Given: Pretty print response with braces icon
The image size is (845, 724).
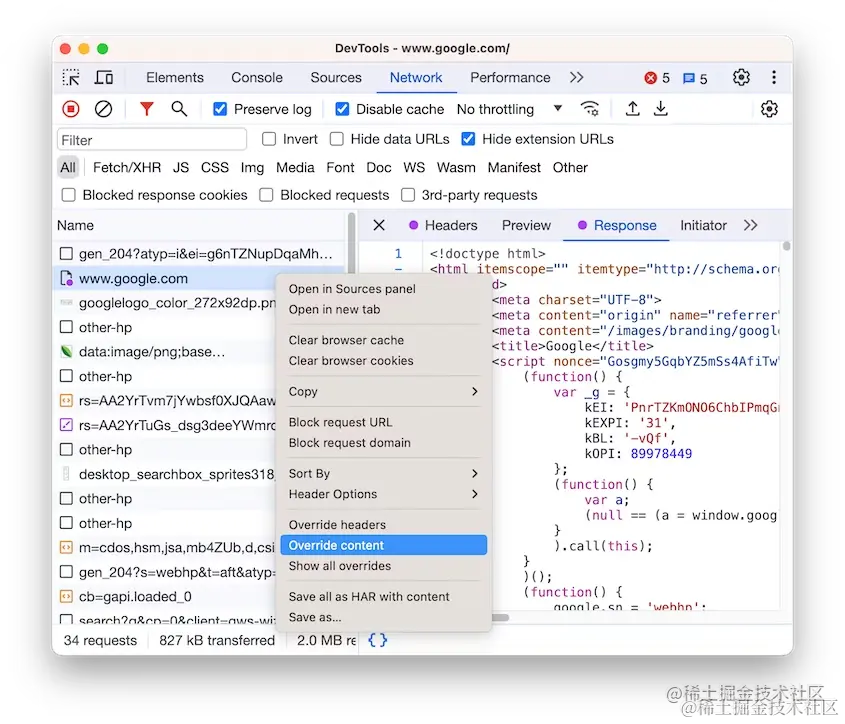Looking at the screenshot, I should [377, 640].
